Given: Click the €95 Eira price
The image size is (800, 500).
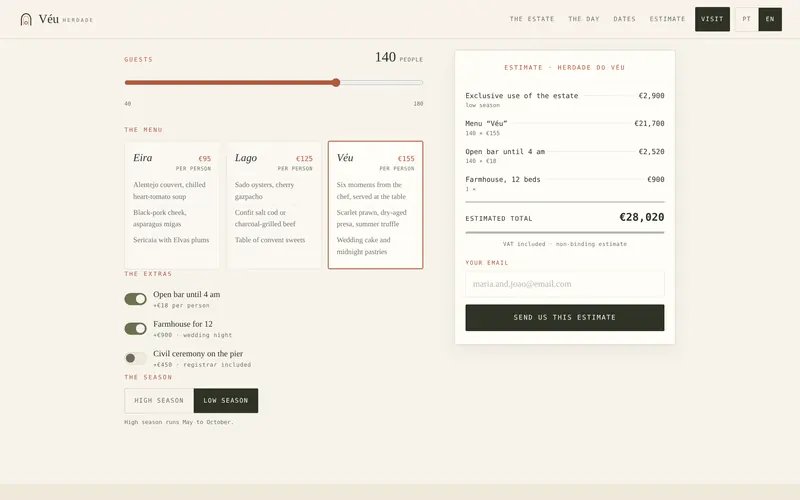Looking at the screenshot, I should click(205, 159).
